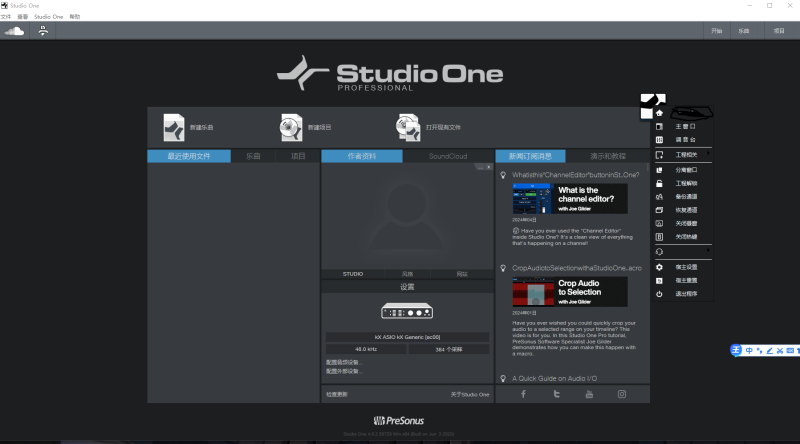The image size is (800, 444).
Task: Click the audio interface device image
Action: [x=407, y=311]
